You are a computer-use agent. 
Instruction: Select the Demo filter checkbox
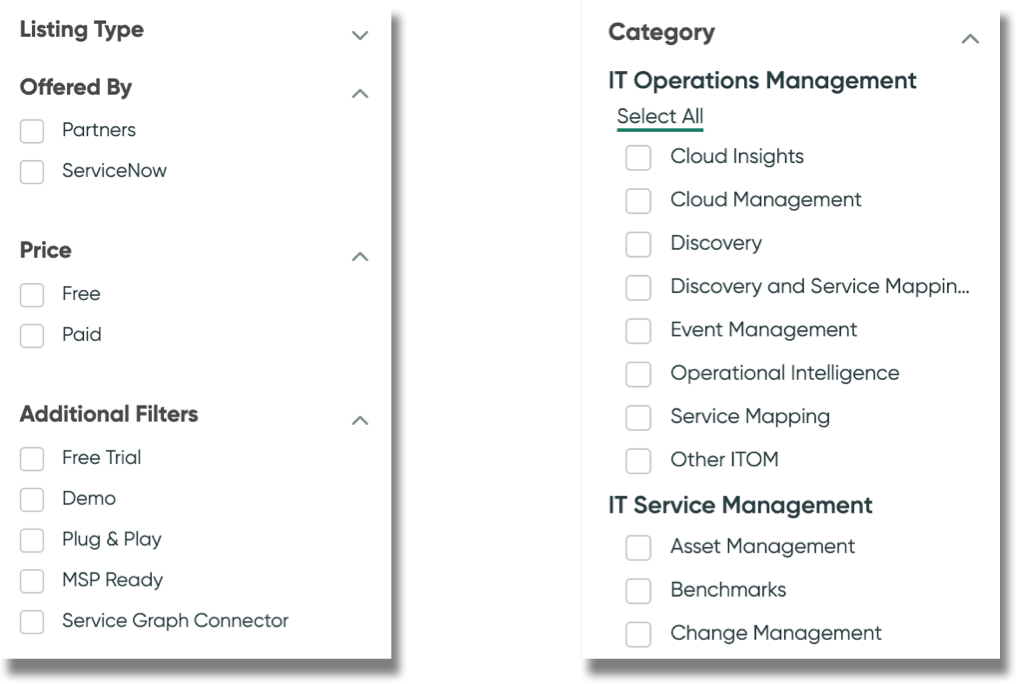tap(31, 498)
